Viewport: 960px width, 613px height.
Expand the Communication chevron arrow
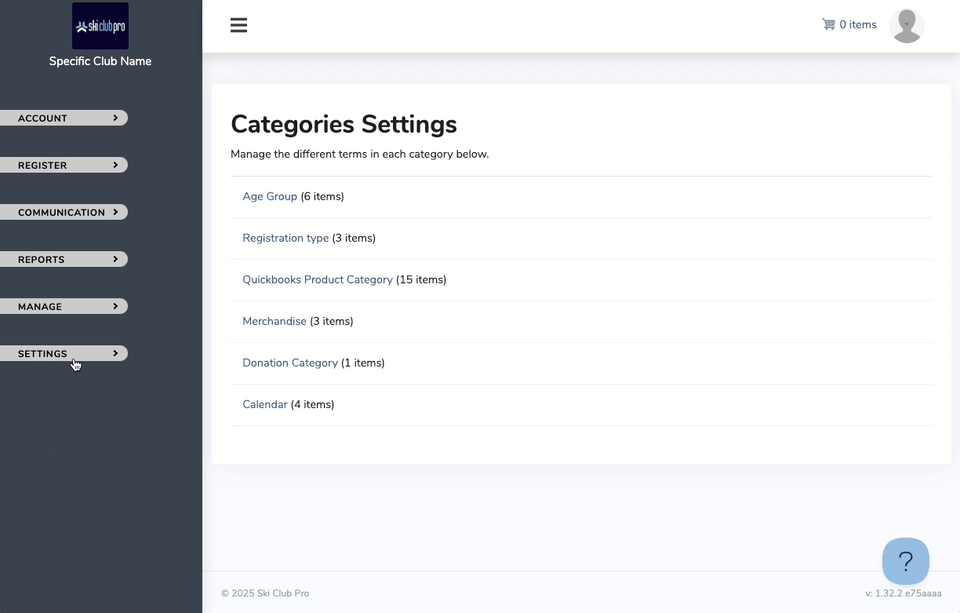(115, 212)
